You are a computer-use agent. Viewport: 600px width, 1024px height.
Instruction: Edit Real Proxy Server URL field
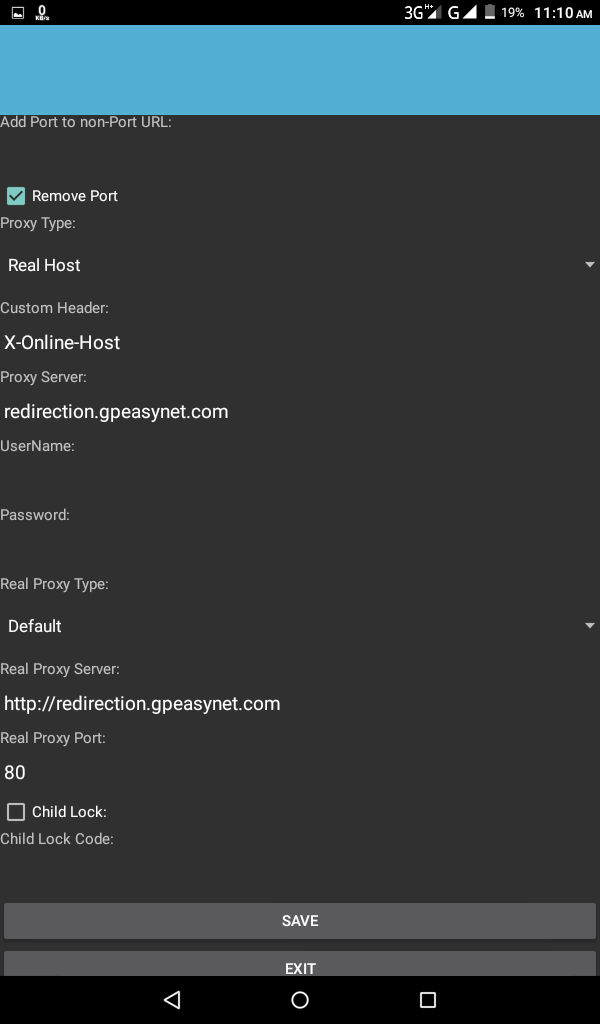[300, 703]
